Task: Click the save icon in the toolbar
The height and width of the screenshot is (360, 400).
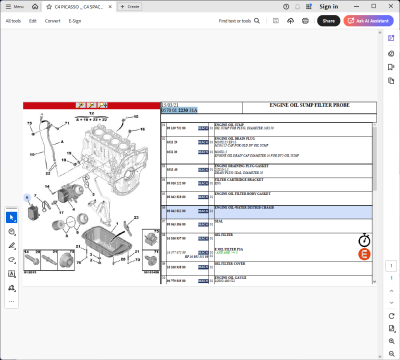Action: pos(276,21)
